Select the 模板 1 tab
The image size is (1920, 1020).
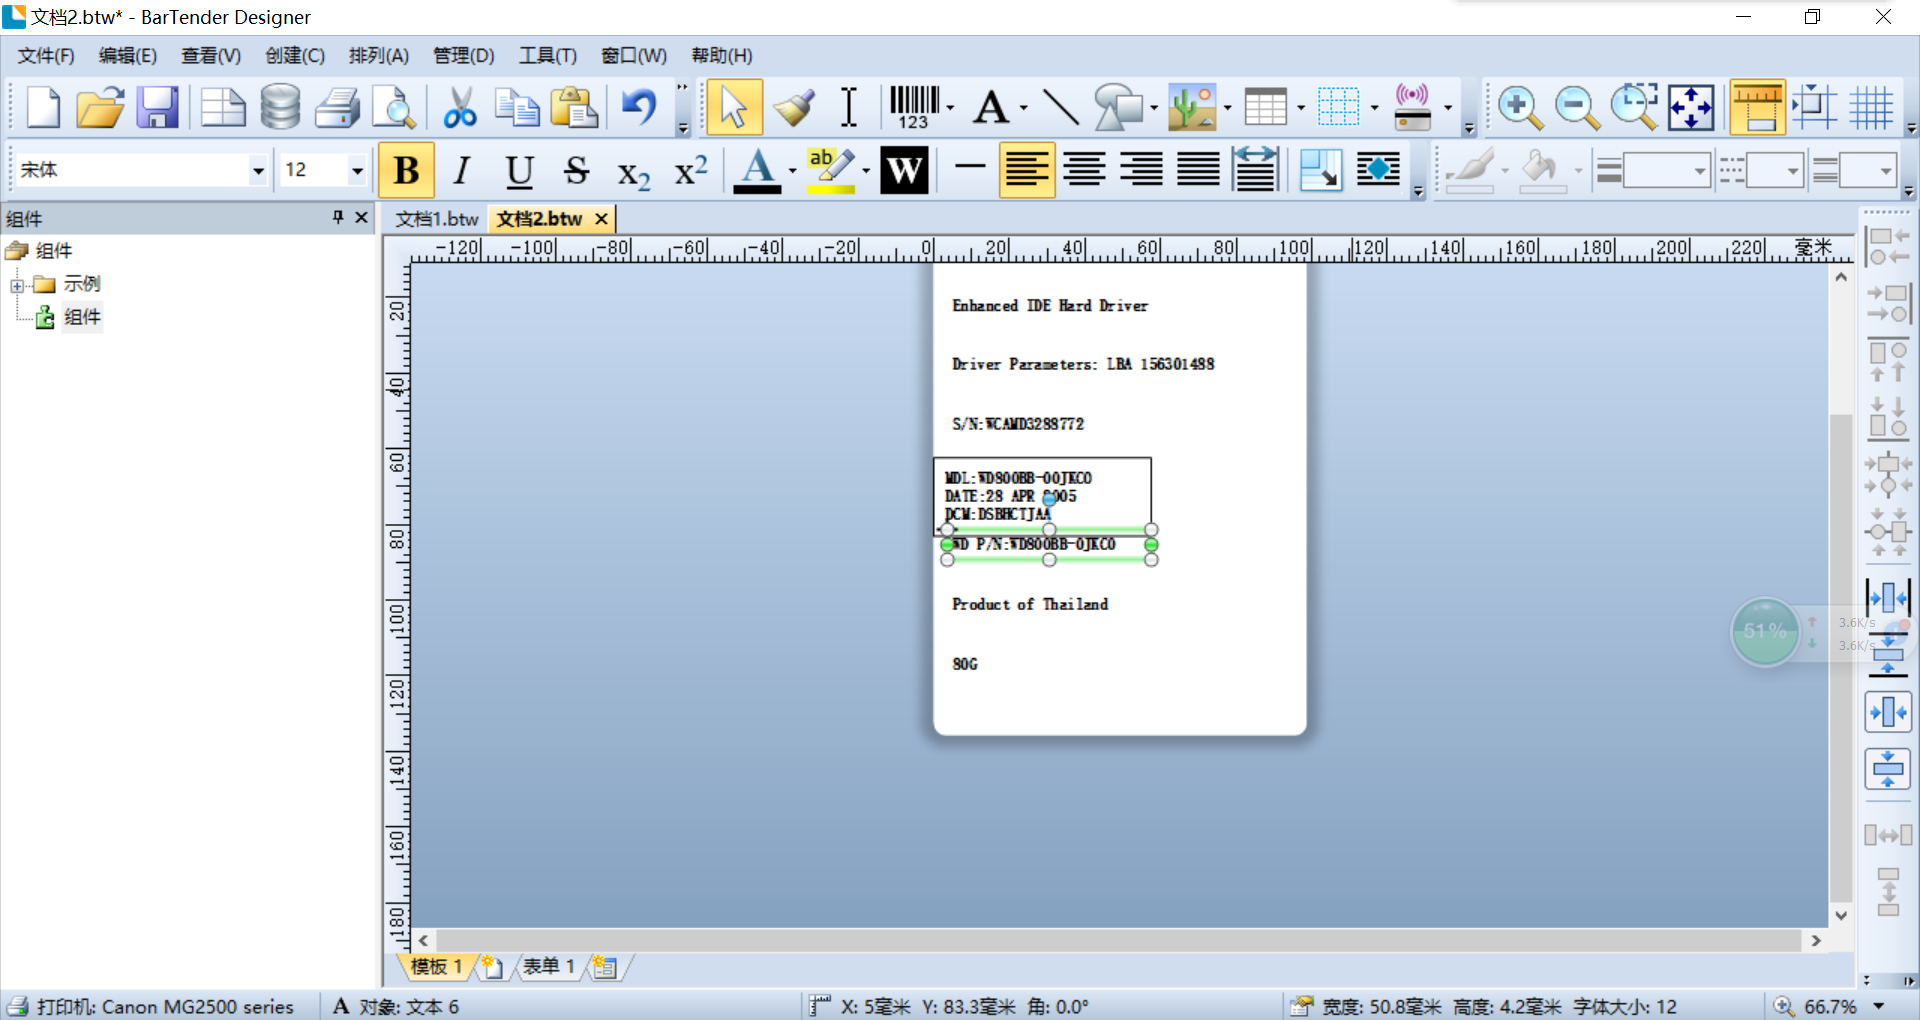pyautogui.click(x=436, y=967)
